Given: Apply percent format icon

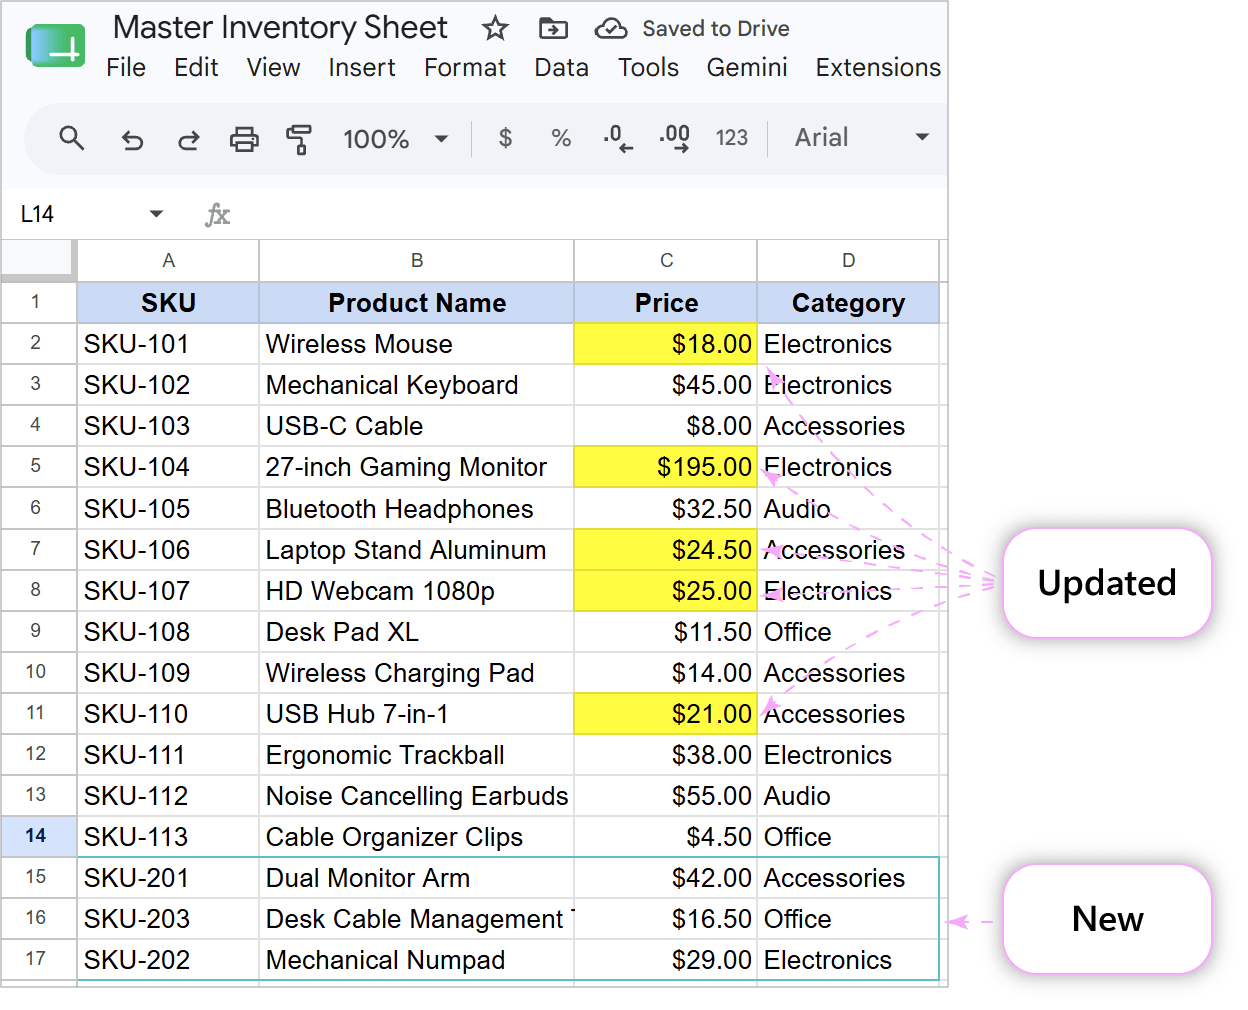Looking at the screenshot, I should click(561, 138).
